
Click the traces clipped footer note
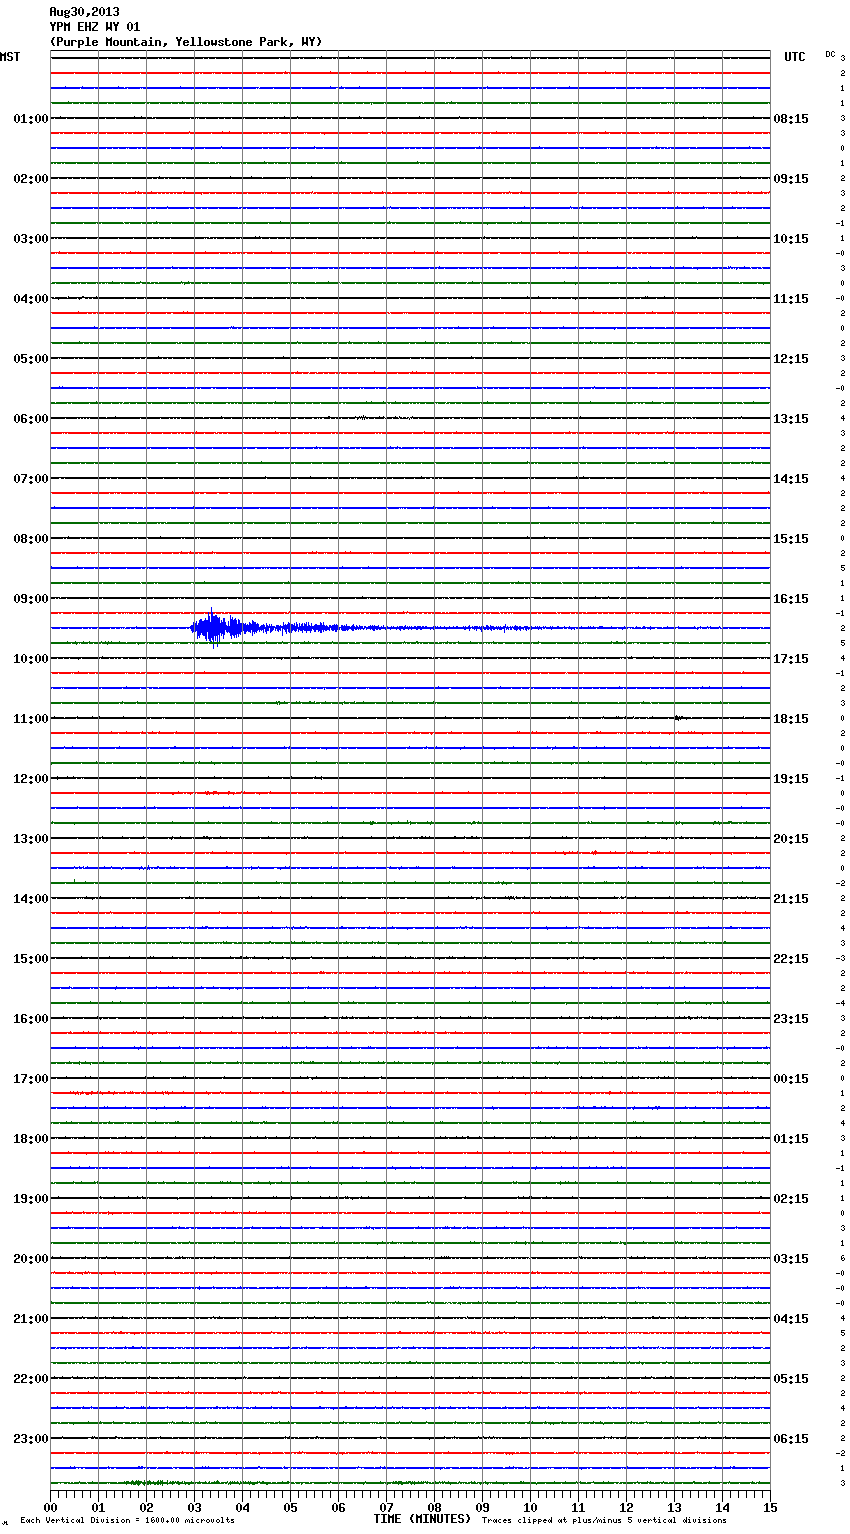(604, 1520)
